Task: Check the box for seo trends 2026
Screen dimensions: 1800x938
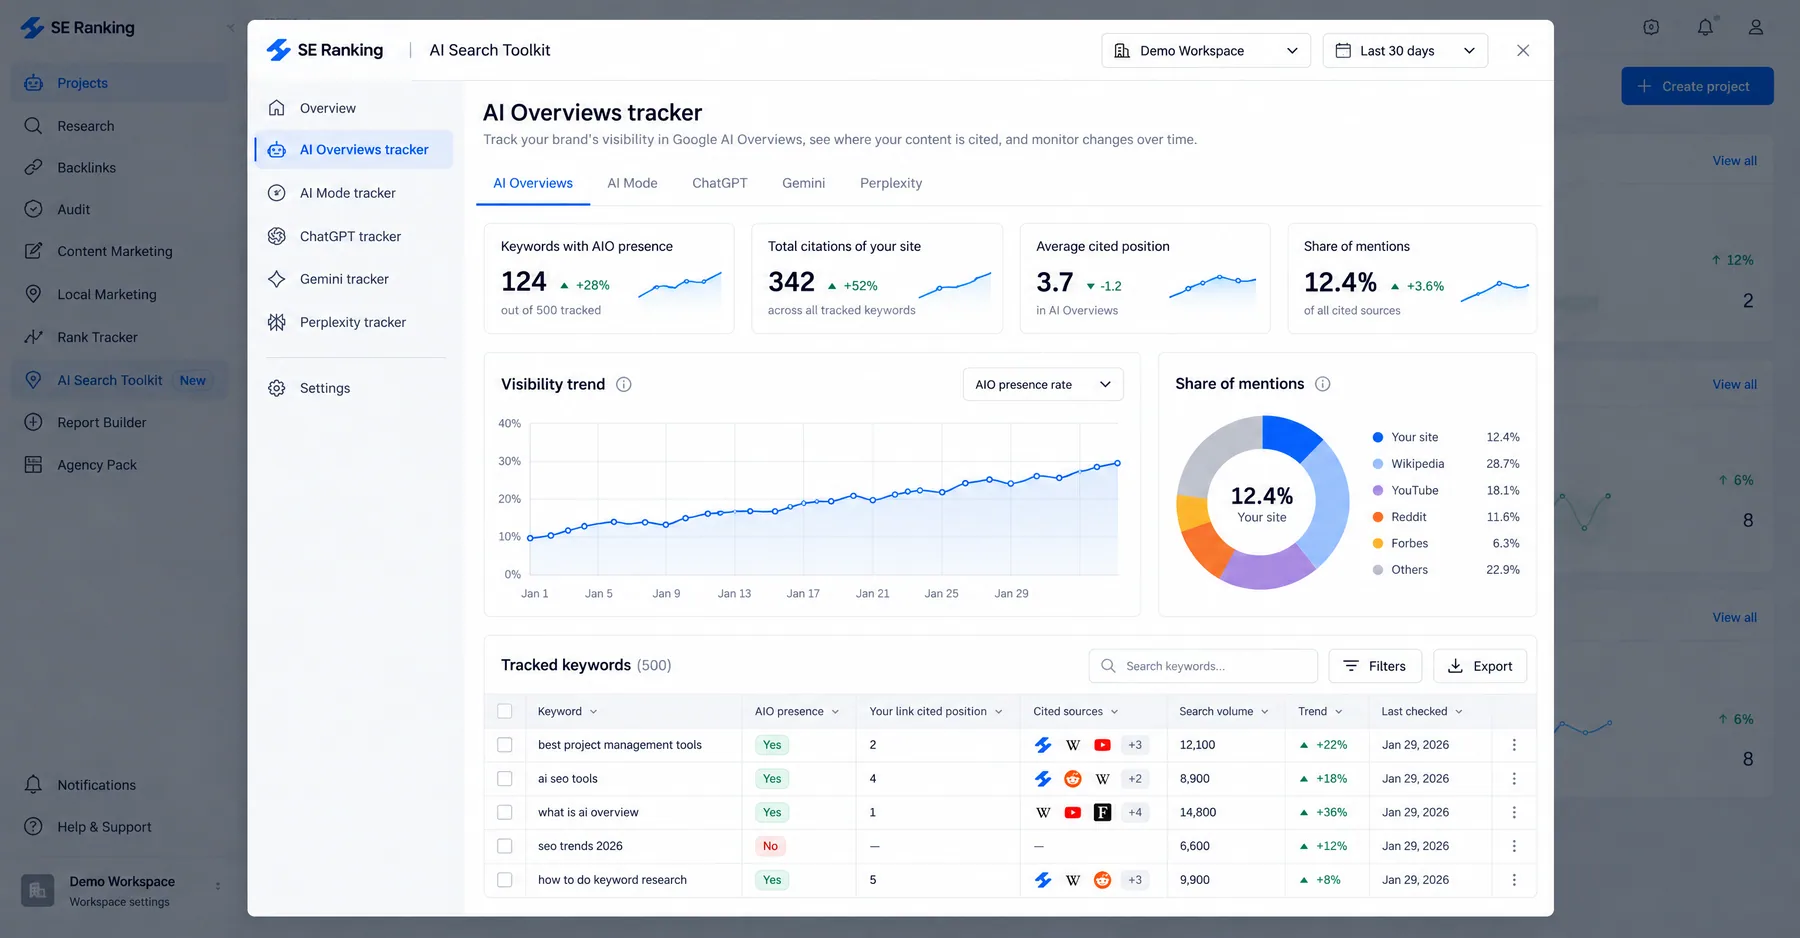Action: [505, 846]
